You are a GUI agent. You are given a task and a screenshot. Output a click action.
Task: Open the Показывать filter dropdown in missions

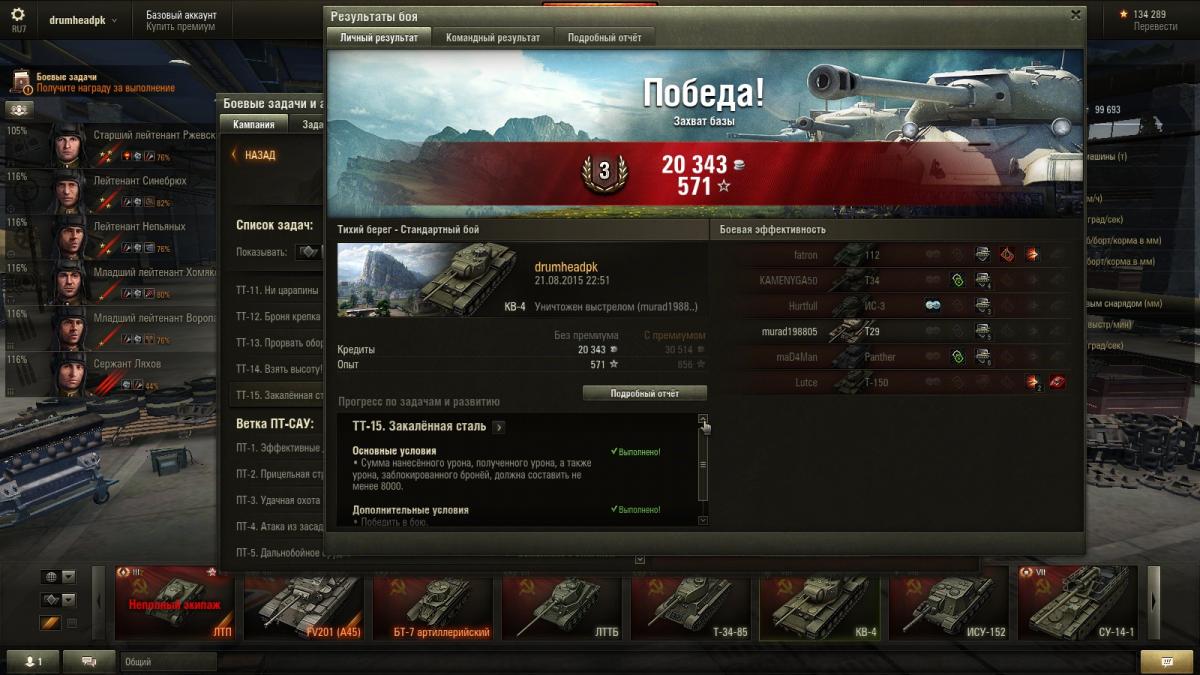[308, 252]
